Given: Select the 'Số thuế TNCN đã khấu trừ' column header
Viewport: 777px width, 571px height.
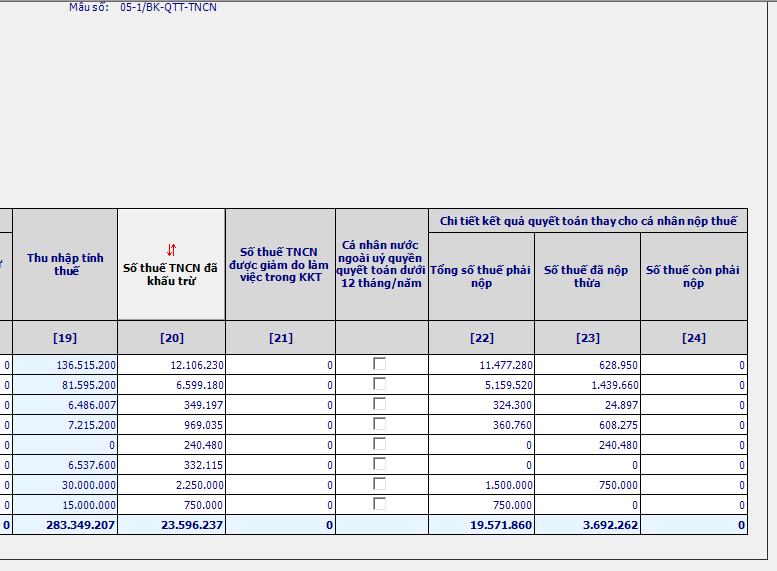Looking at the screenshot, I should tap(170, 274).
